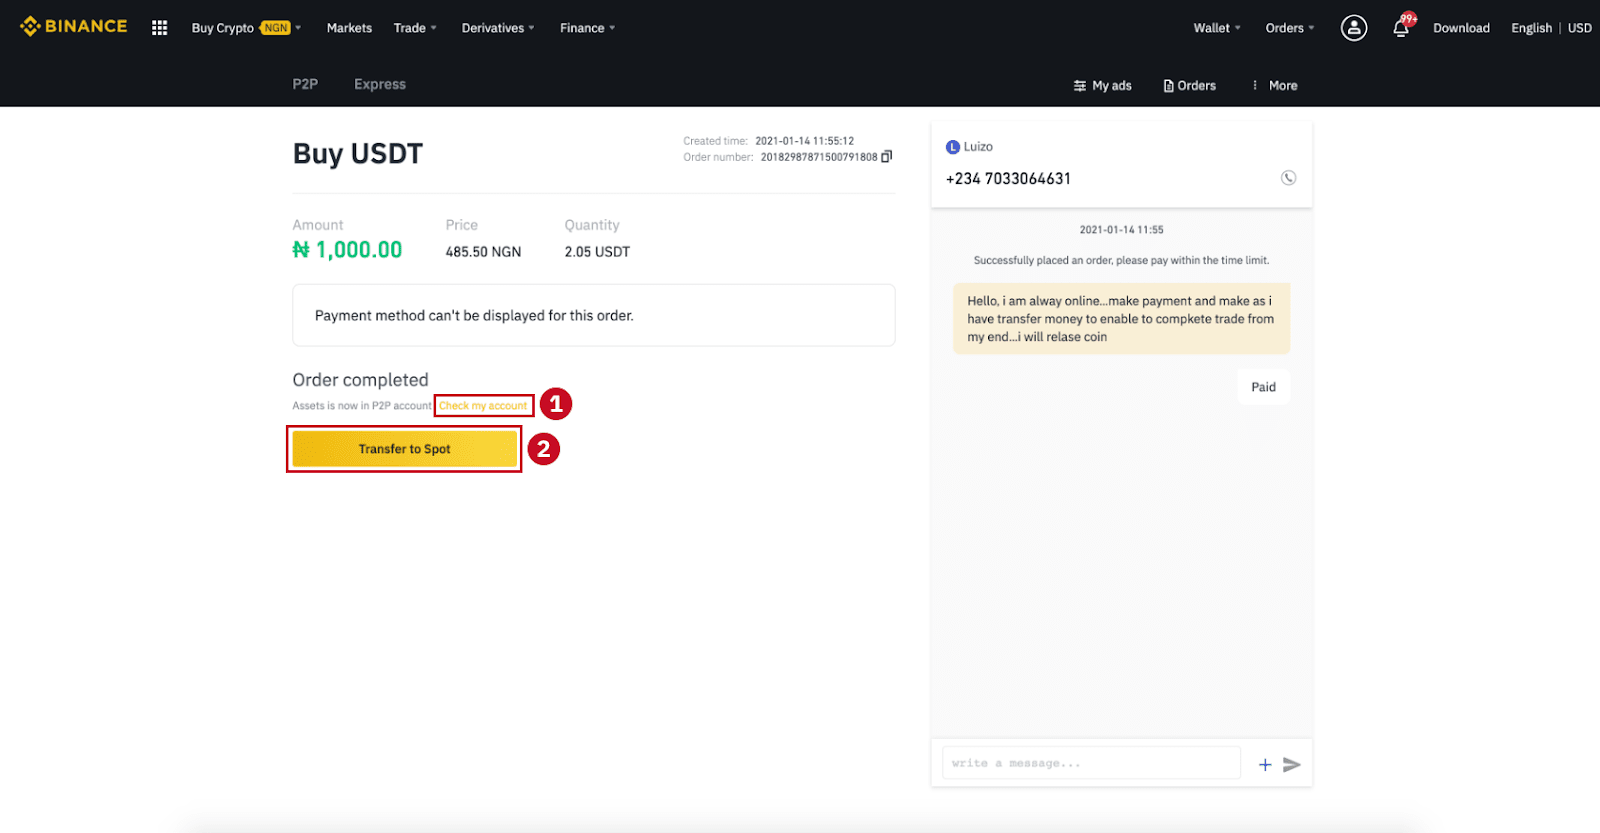This screenshot has width=1600, height=833.
Task: Switch to the P2P tab
Action: [305, 84]
